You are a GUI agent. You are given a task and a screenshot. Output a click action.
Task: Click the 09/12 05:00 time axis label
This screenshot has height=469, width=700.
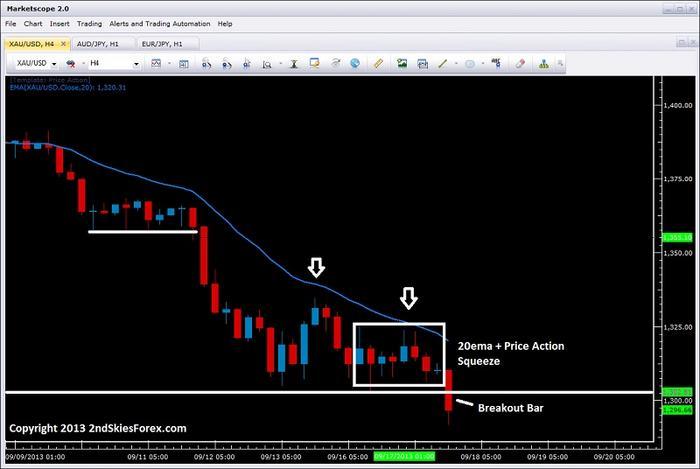coord(214,457)
